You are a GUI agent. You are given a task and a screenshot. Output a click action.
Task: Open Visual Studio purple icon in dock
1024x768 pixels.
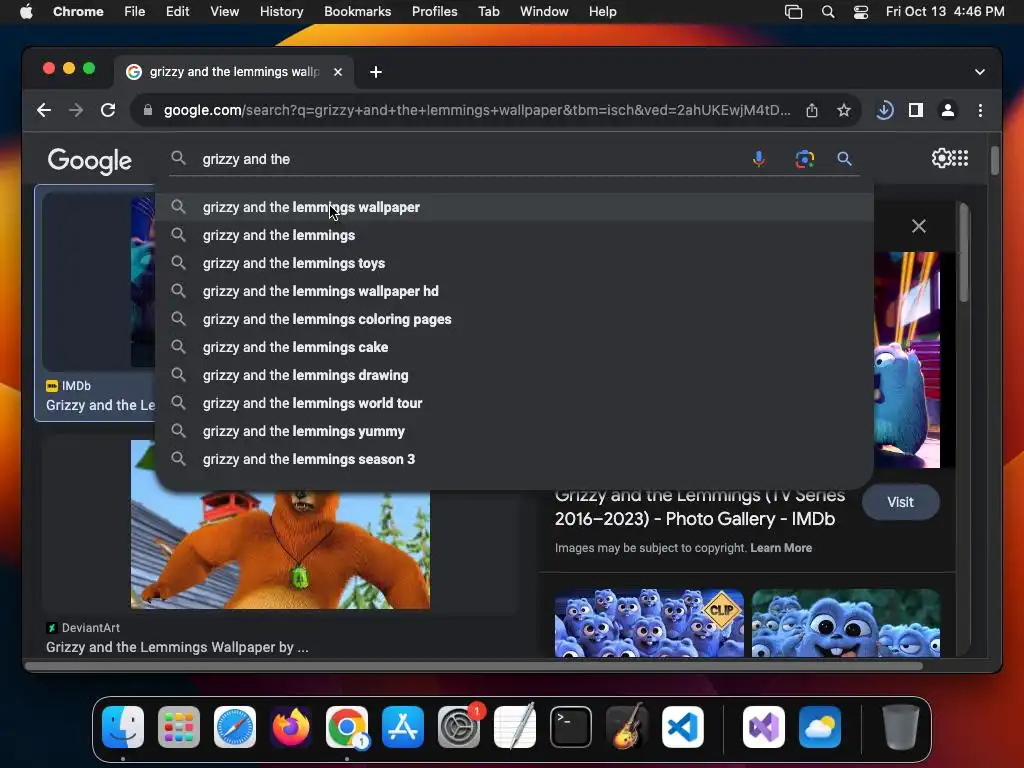pyautogui.click(x=764, y=727)
